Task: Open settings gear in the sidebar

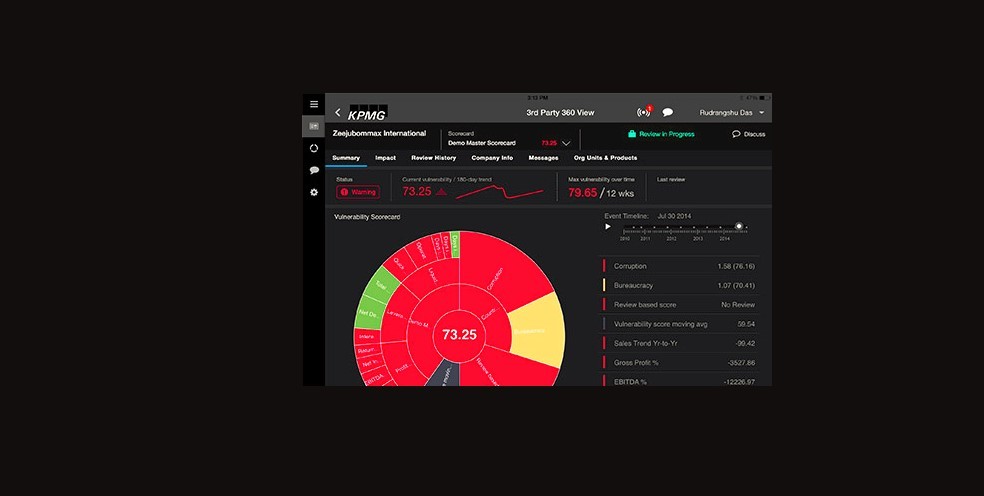Action: tap(314, 192)
